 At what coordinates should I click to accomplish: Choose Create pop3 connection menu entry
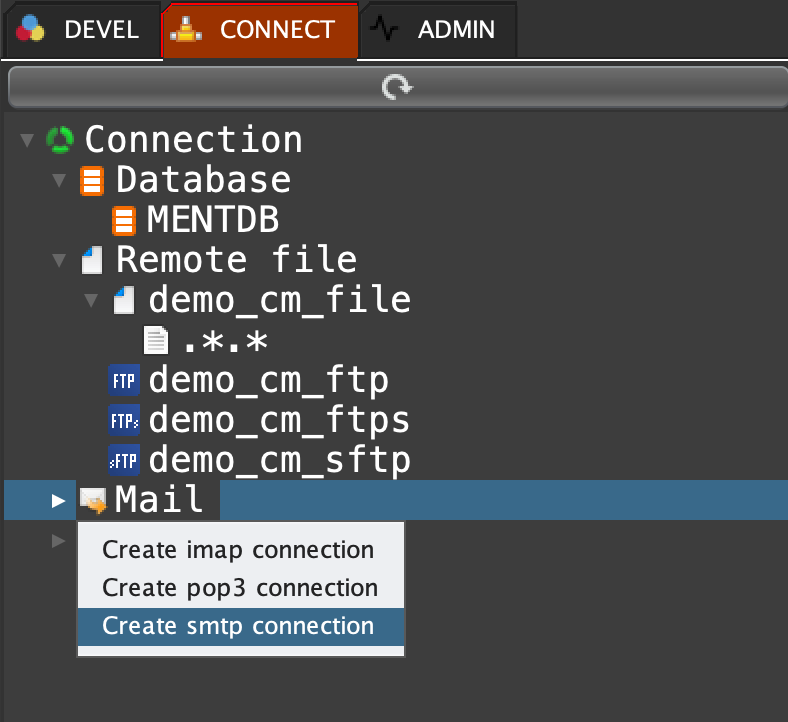click(x=240, y=588)
